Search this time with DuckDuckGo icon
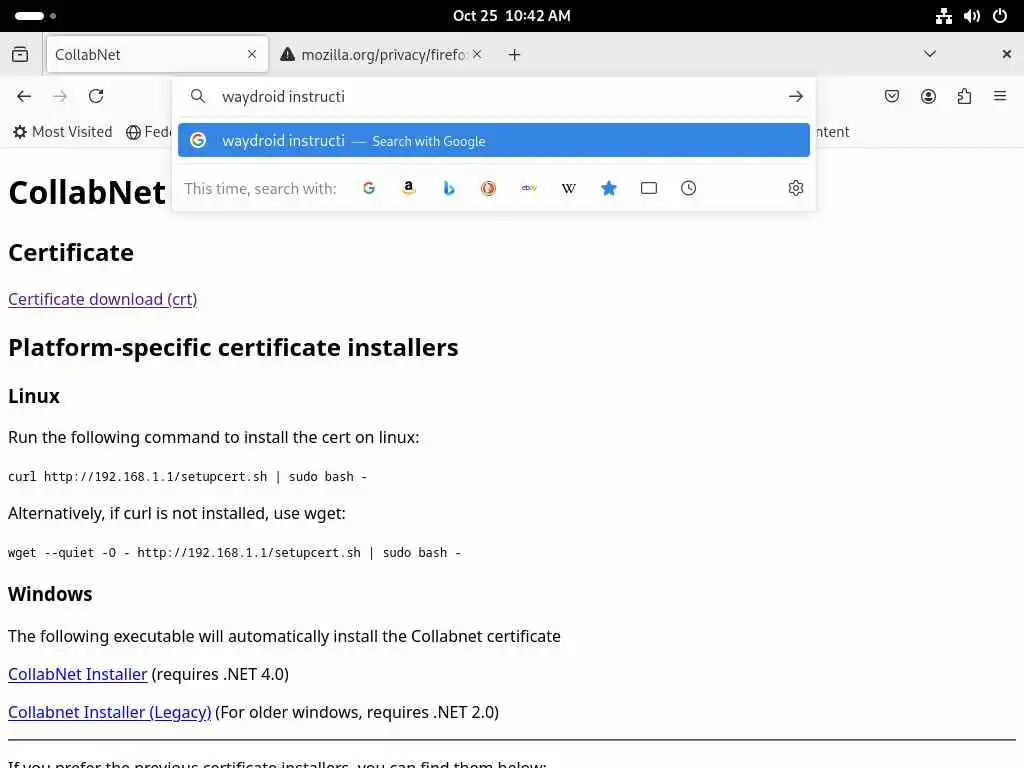Image resolution: width=1024 pixels, height=768 pixels. tap(488, 188)
